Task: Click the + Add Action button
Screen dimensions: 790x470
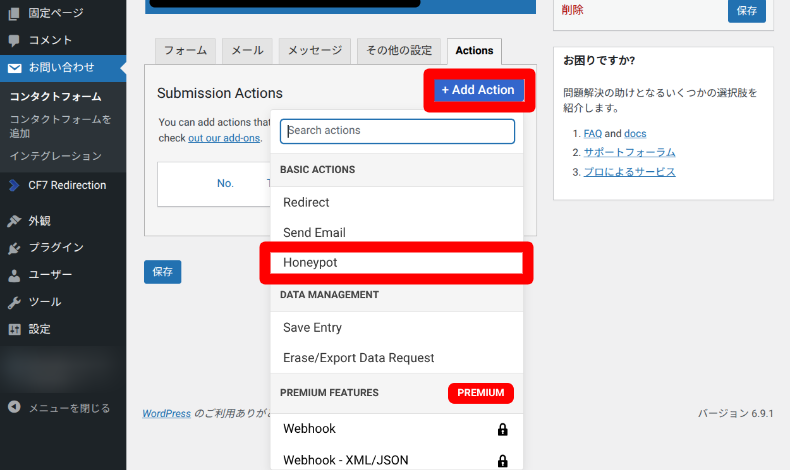Action: coord(479,90)
